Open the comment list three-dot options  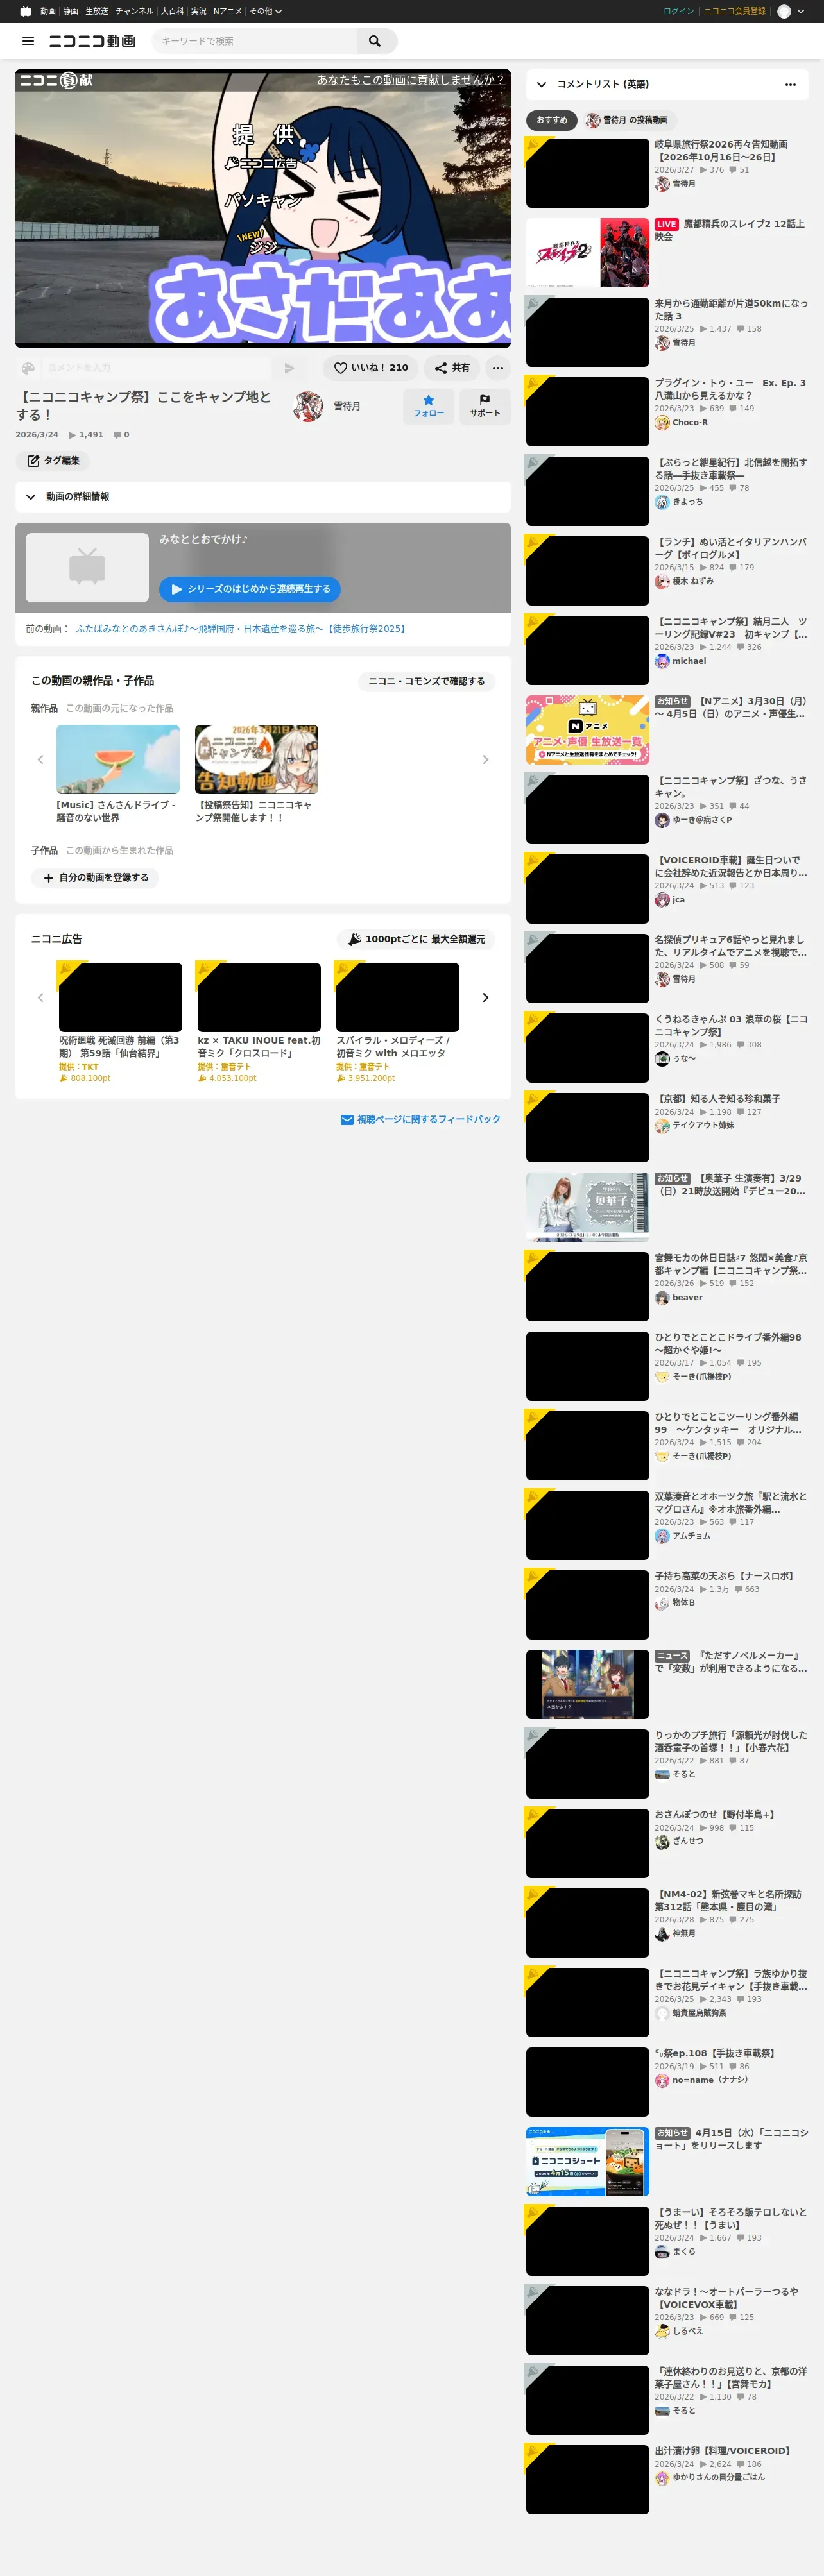tap(791, 84)
